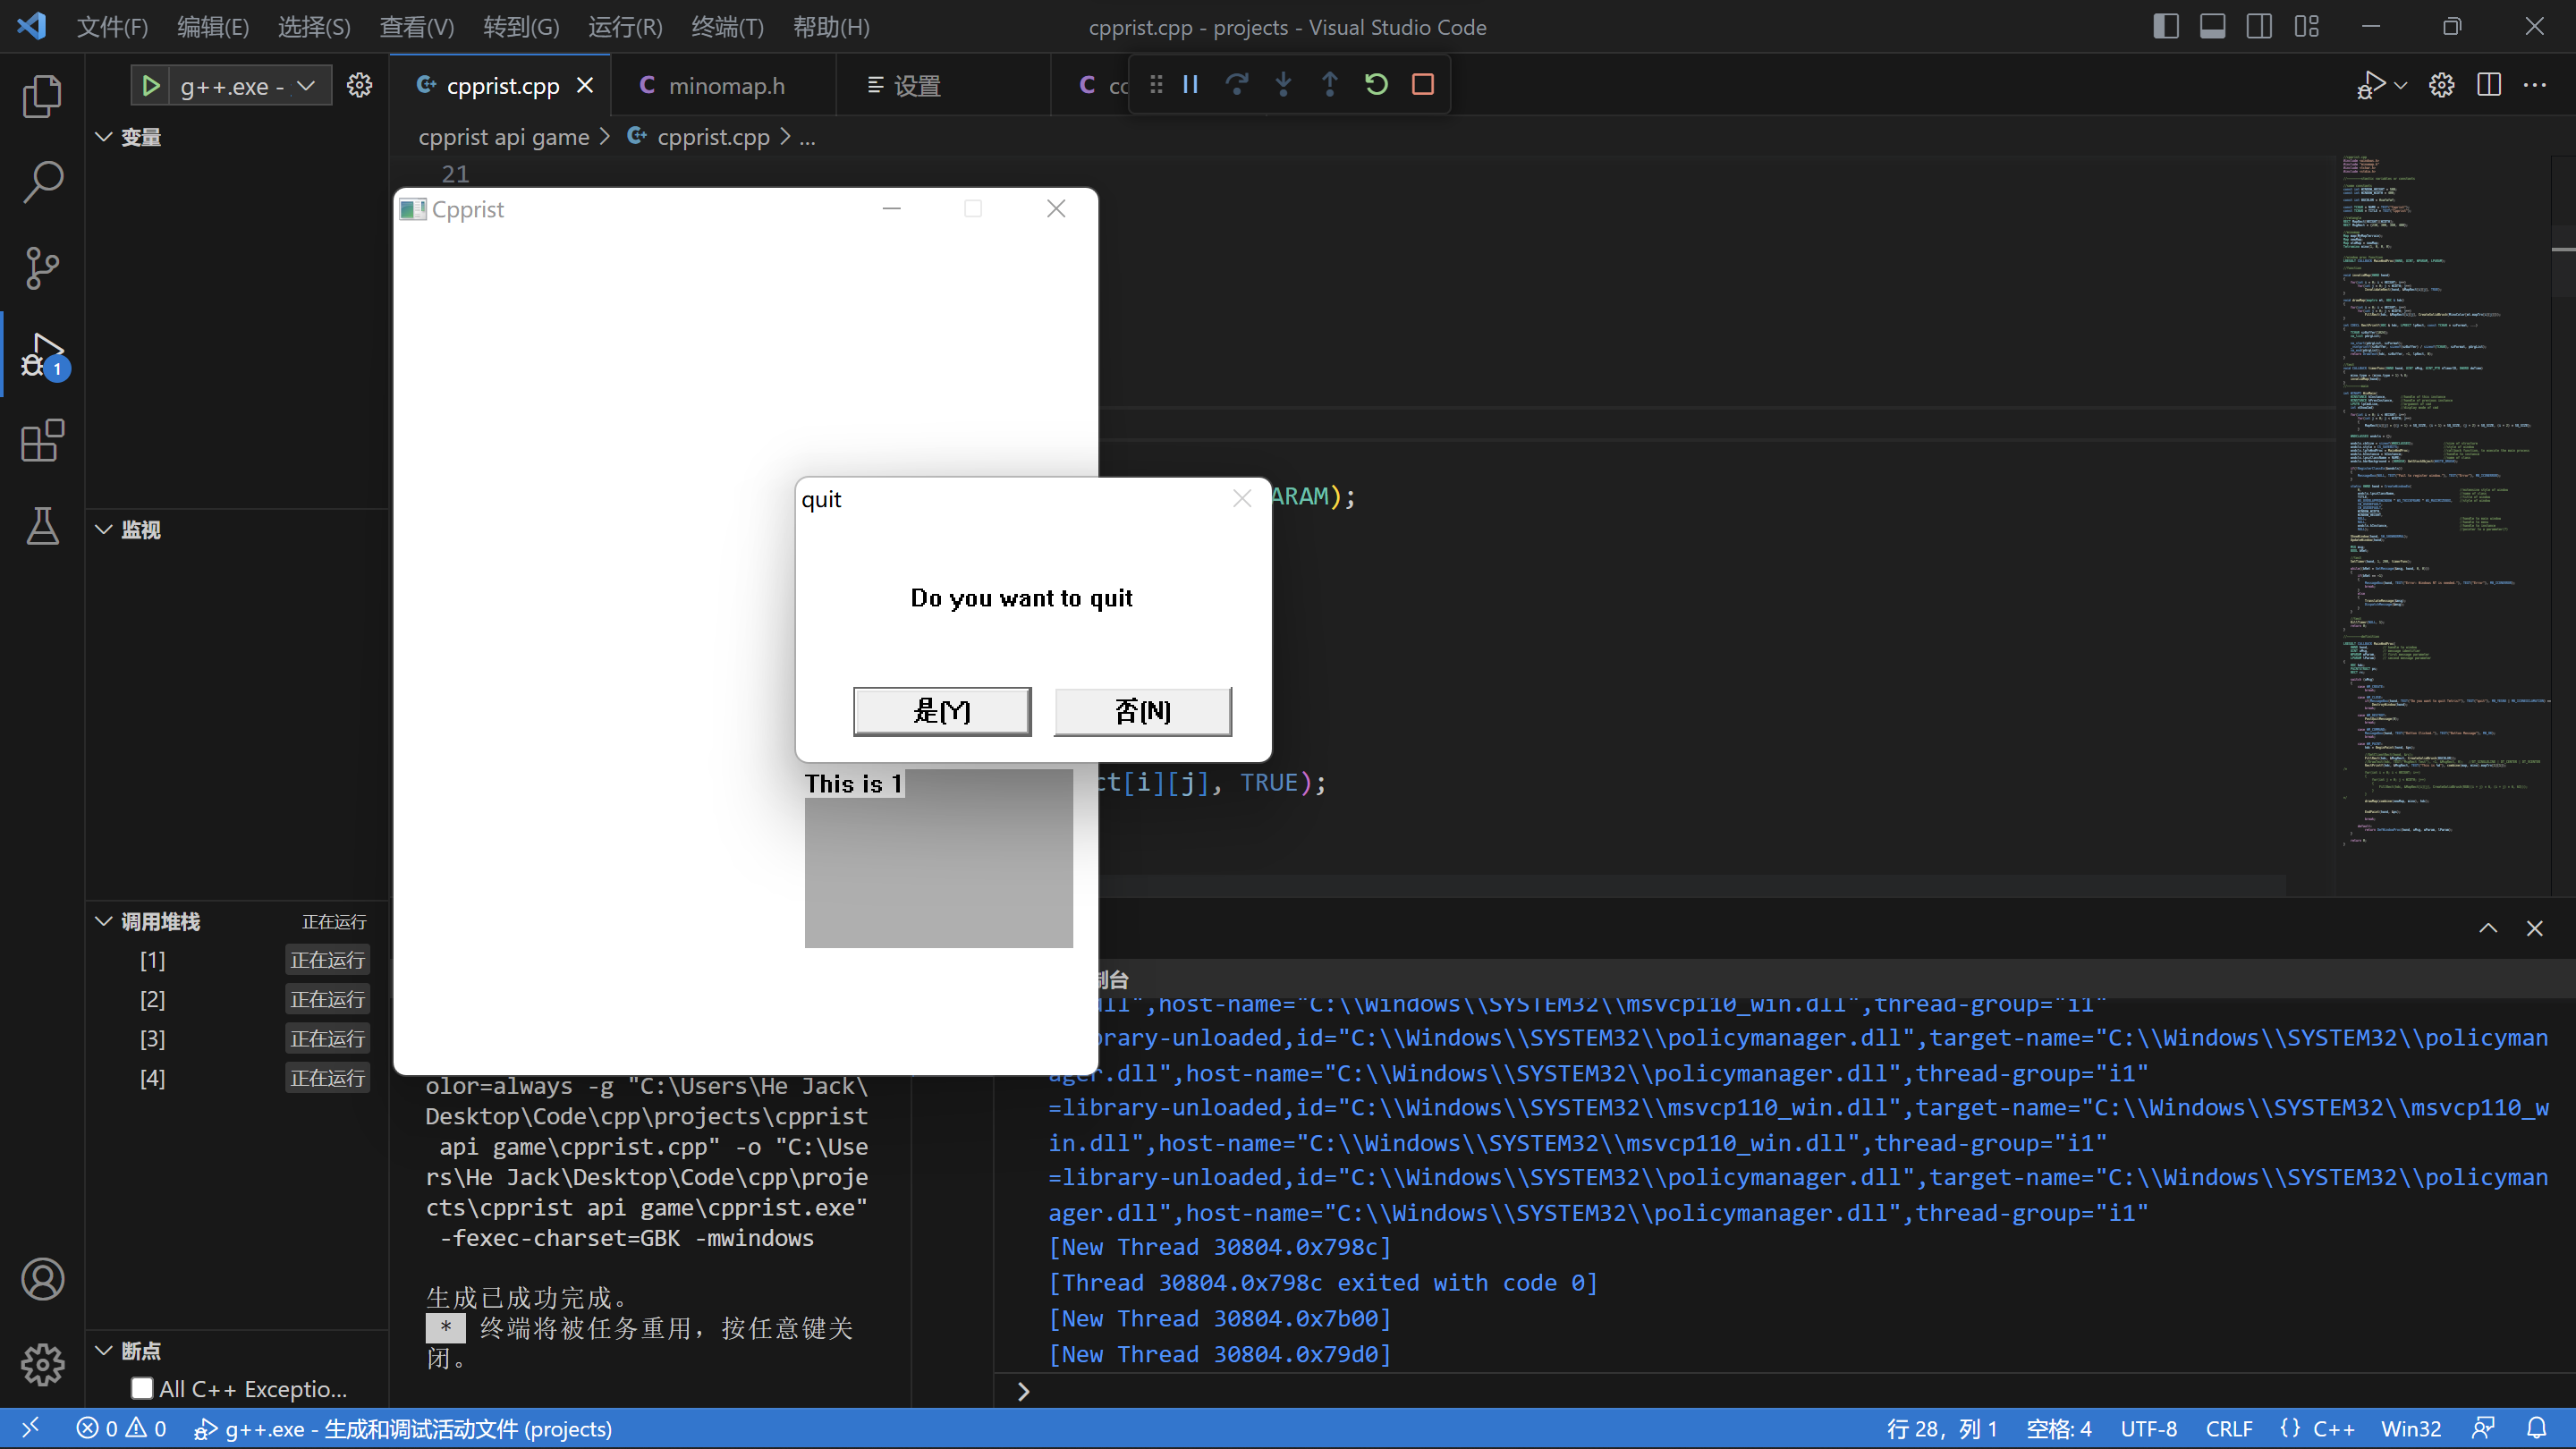
Task: Click the debug console input prompt
Action: (1785, 1390)
